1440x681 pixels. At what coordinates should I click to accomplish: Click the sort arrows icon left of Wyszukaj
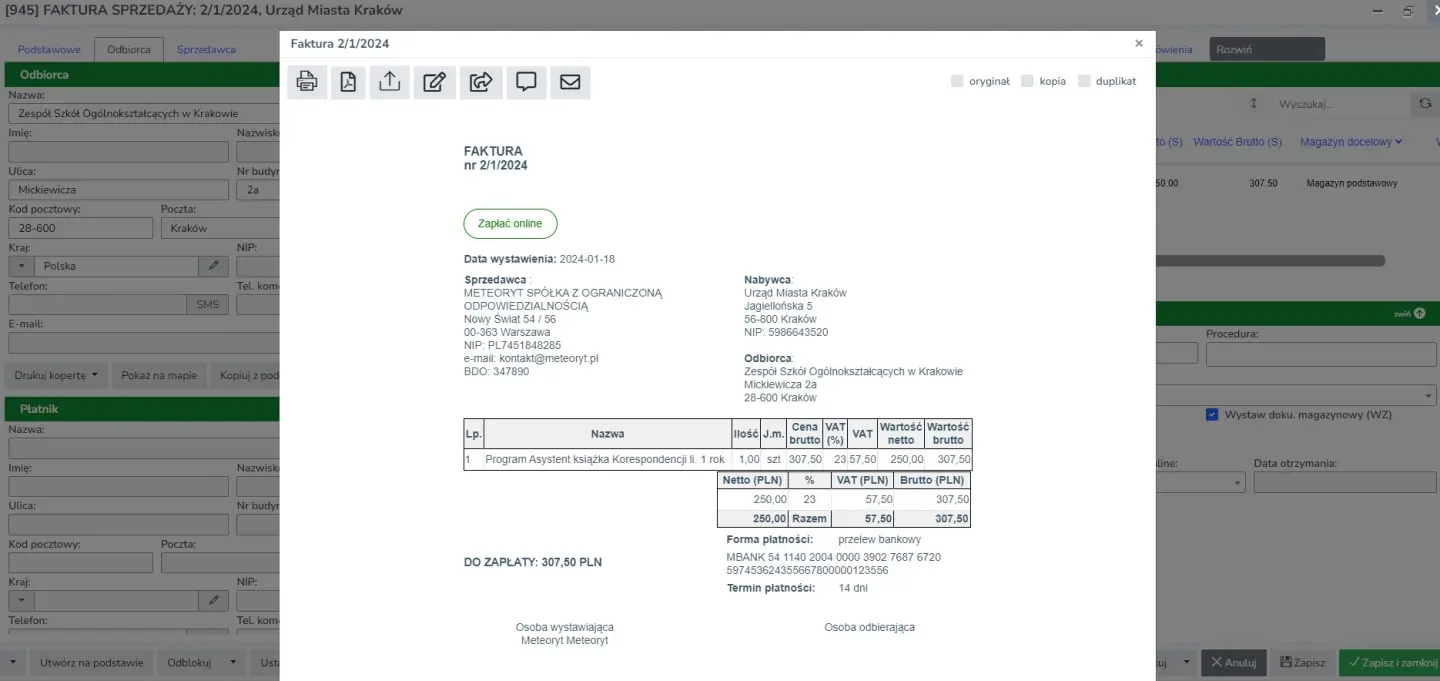coord(1253,104)
